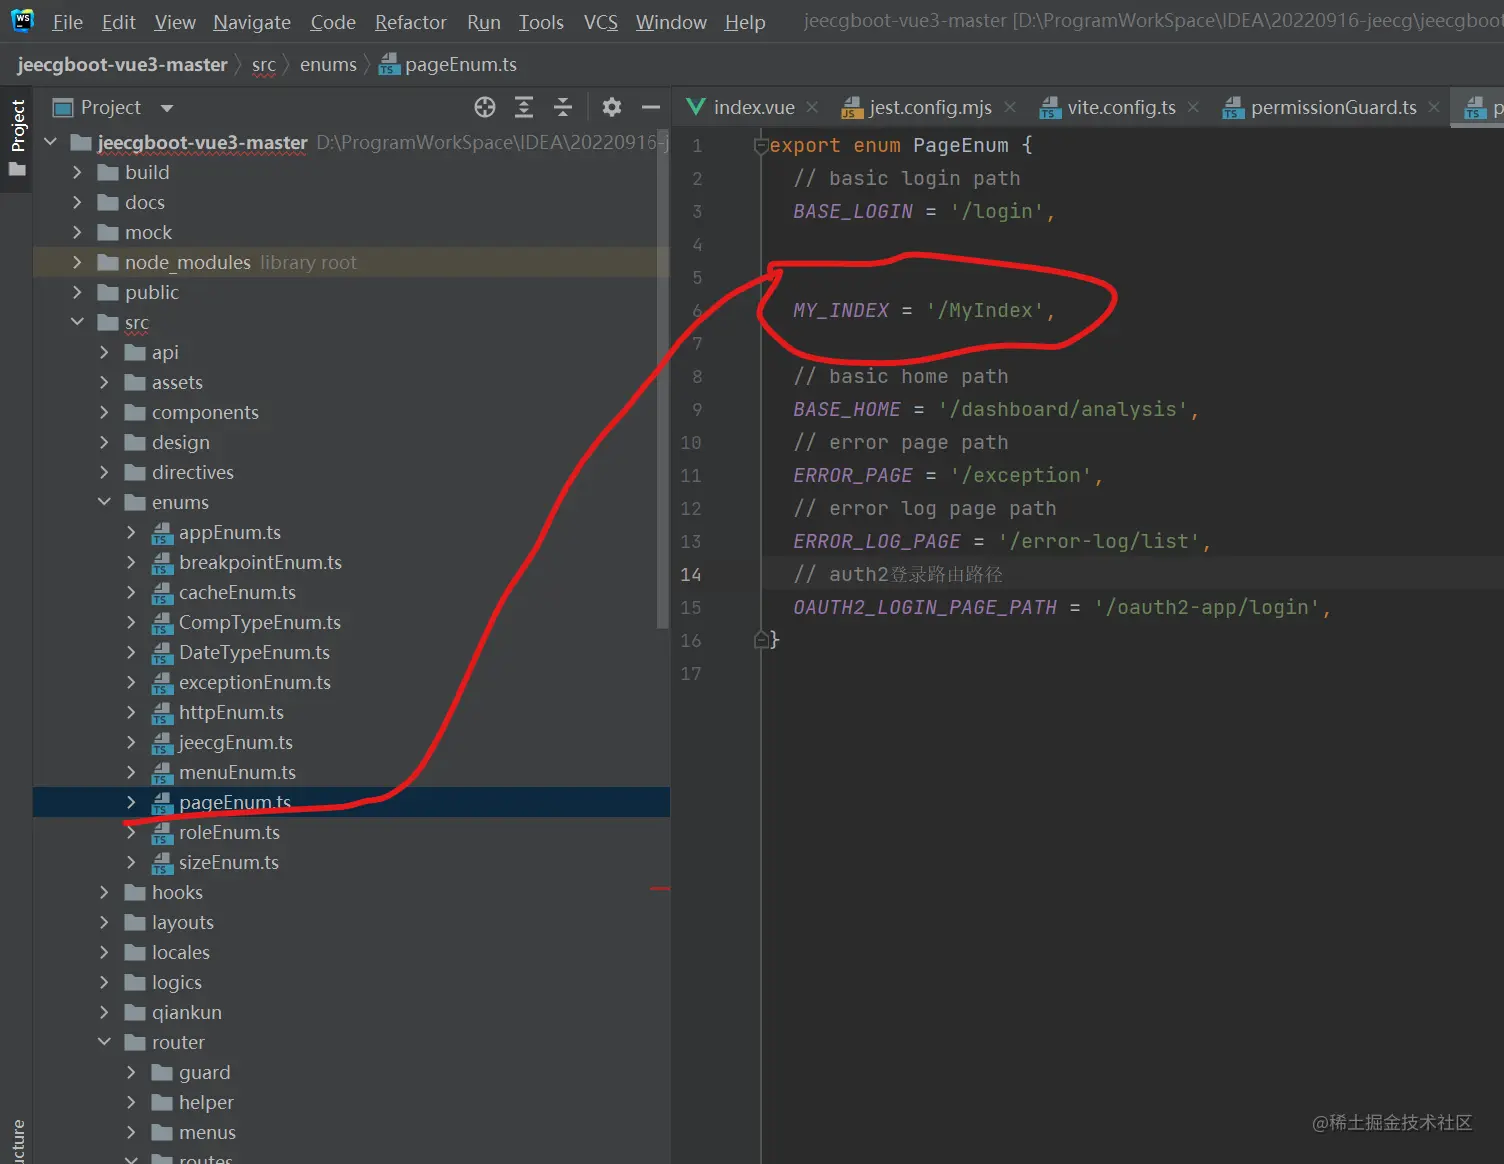Toggle the Project panel visibility with the minimize icon
This screenshot has height=1164, width=1504.
pos(651,107)
